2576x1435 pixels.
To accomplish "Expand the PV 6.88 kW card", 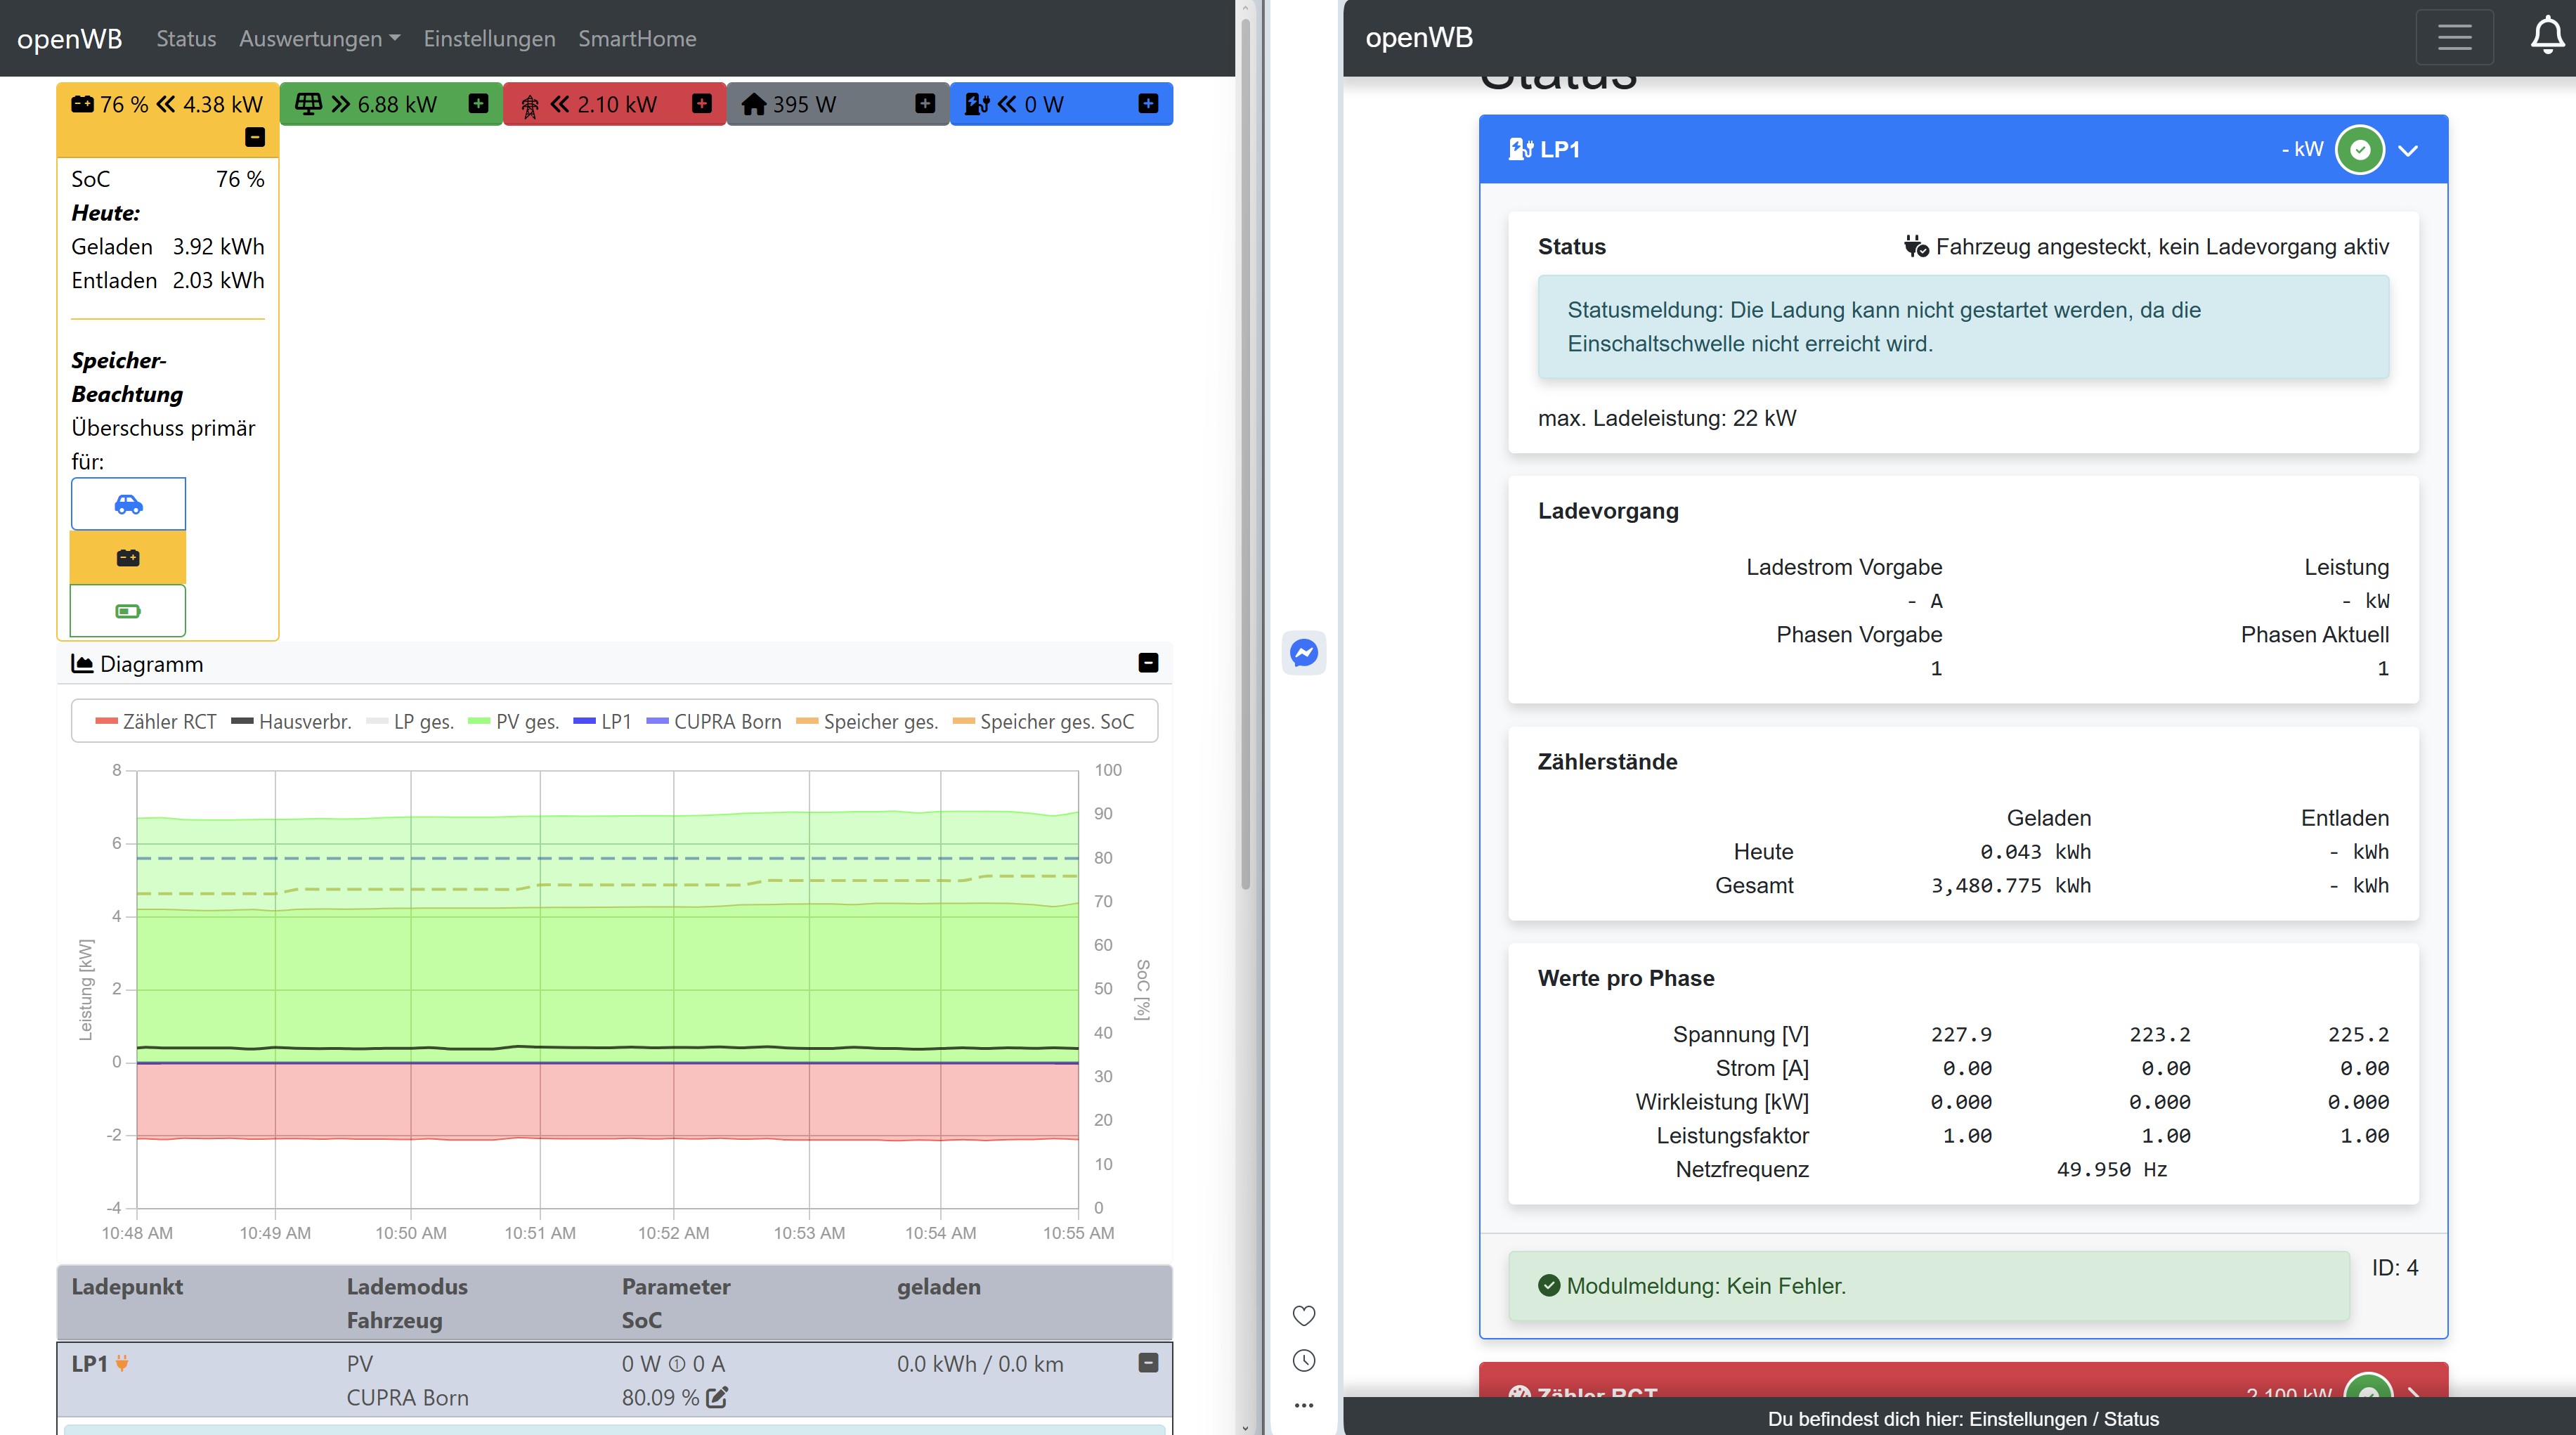I will [x=479, y=104].
